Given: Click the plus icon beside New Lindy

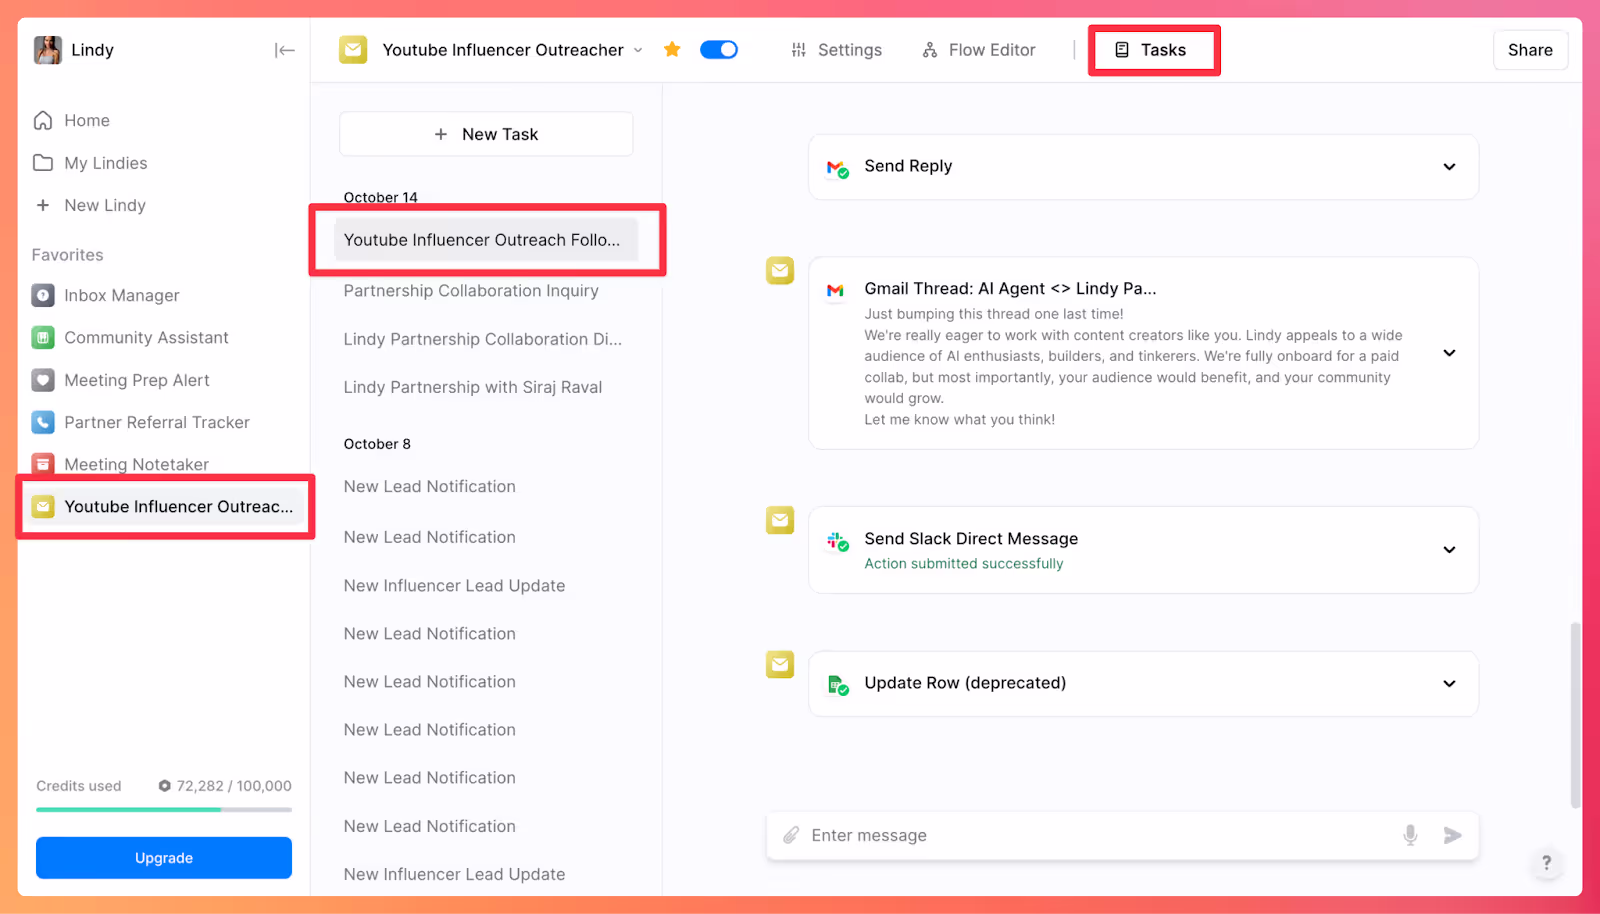Looking at the screenshot, I should (43, 205).
